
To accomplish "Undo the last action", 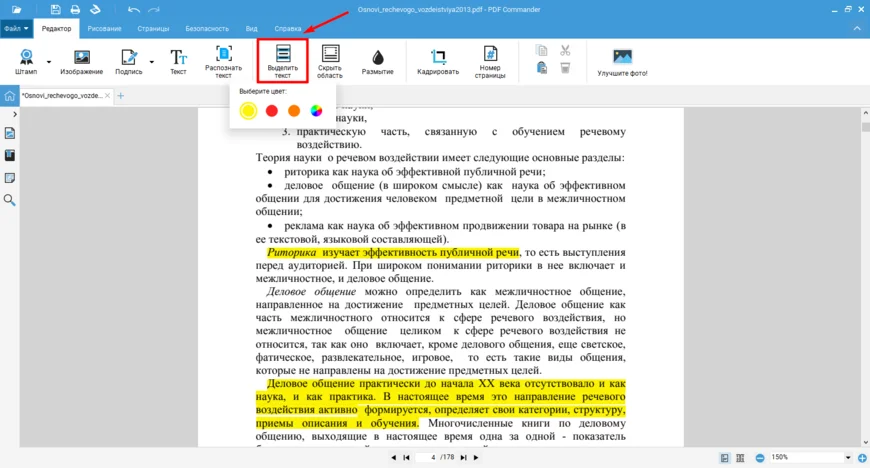I will click(x=133, y=9).
